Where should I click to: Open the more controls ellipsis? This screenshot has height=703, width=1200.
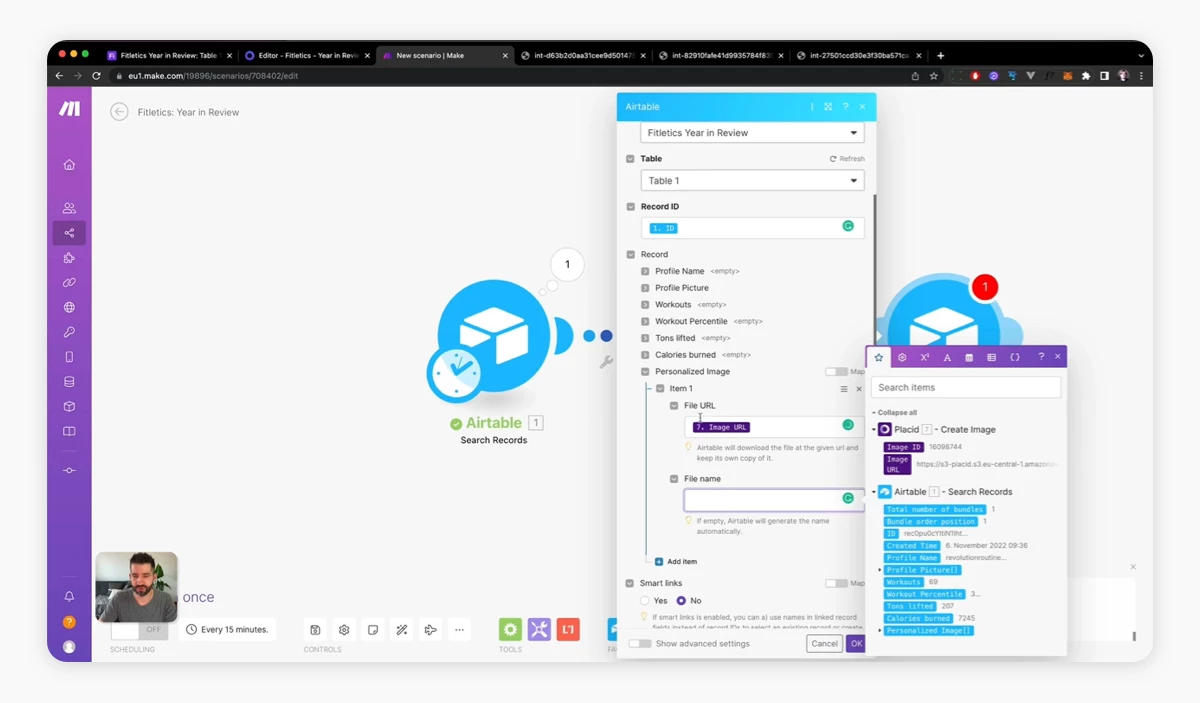click(460, 630)
